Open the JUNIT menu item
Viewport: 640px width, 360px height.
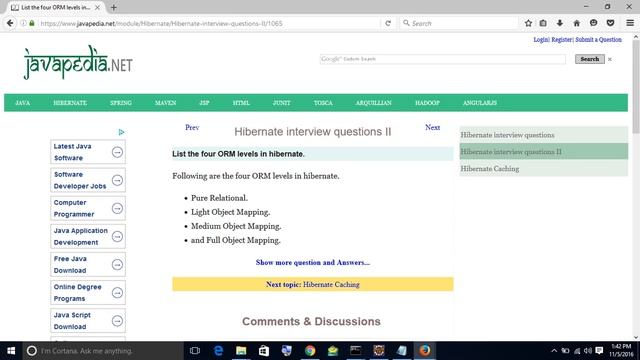coord(282,103)
